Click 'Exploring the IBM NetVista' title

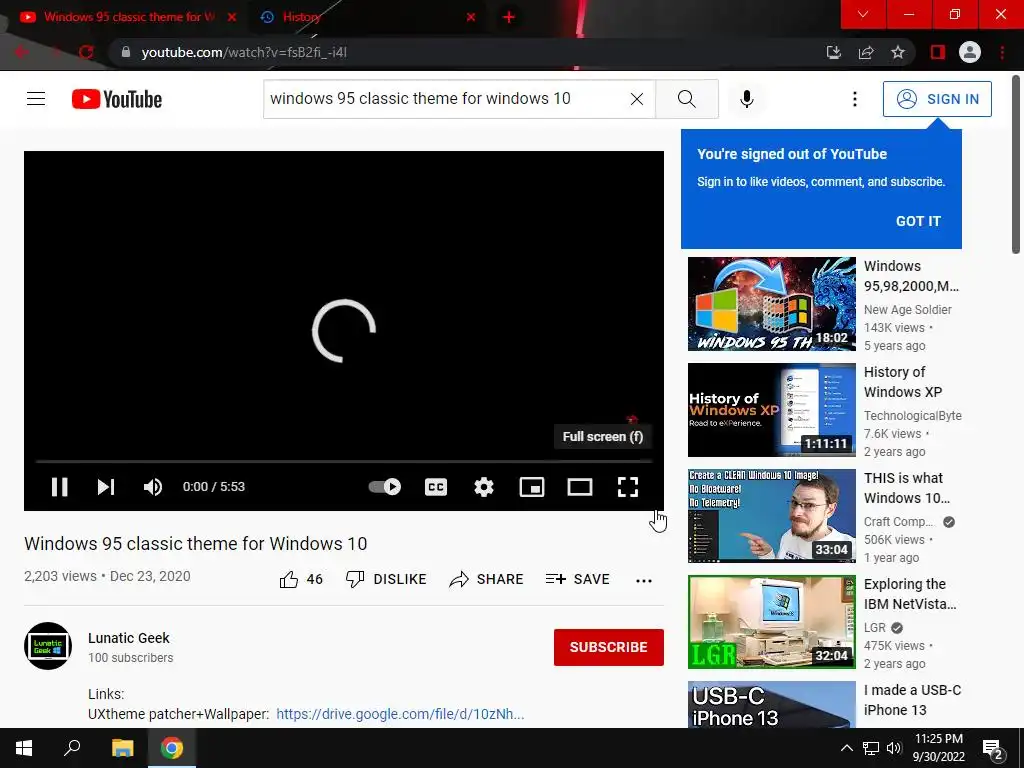(x=910, y=594)
